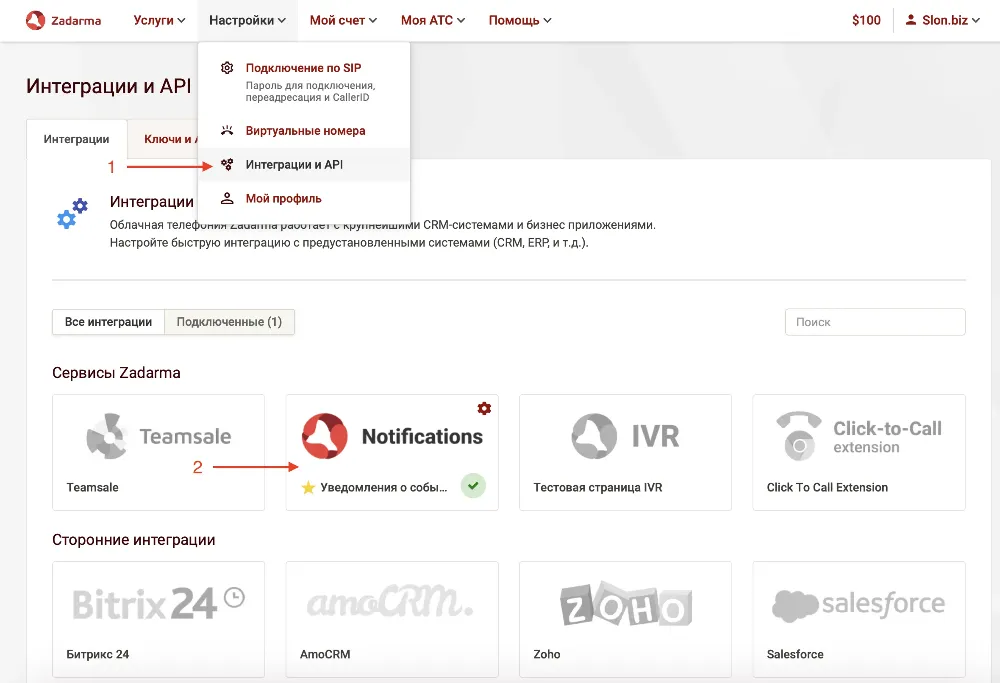Click Тестовая страница IVR label
This screenshot has height=683, width=1000.
tap(598, 487)
